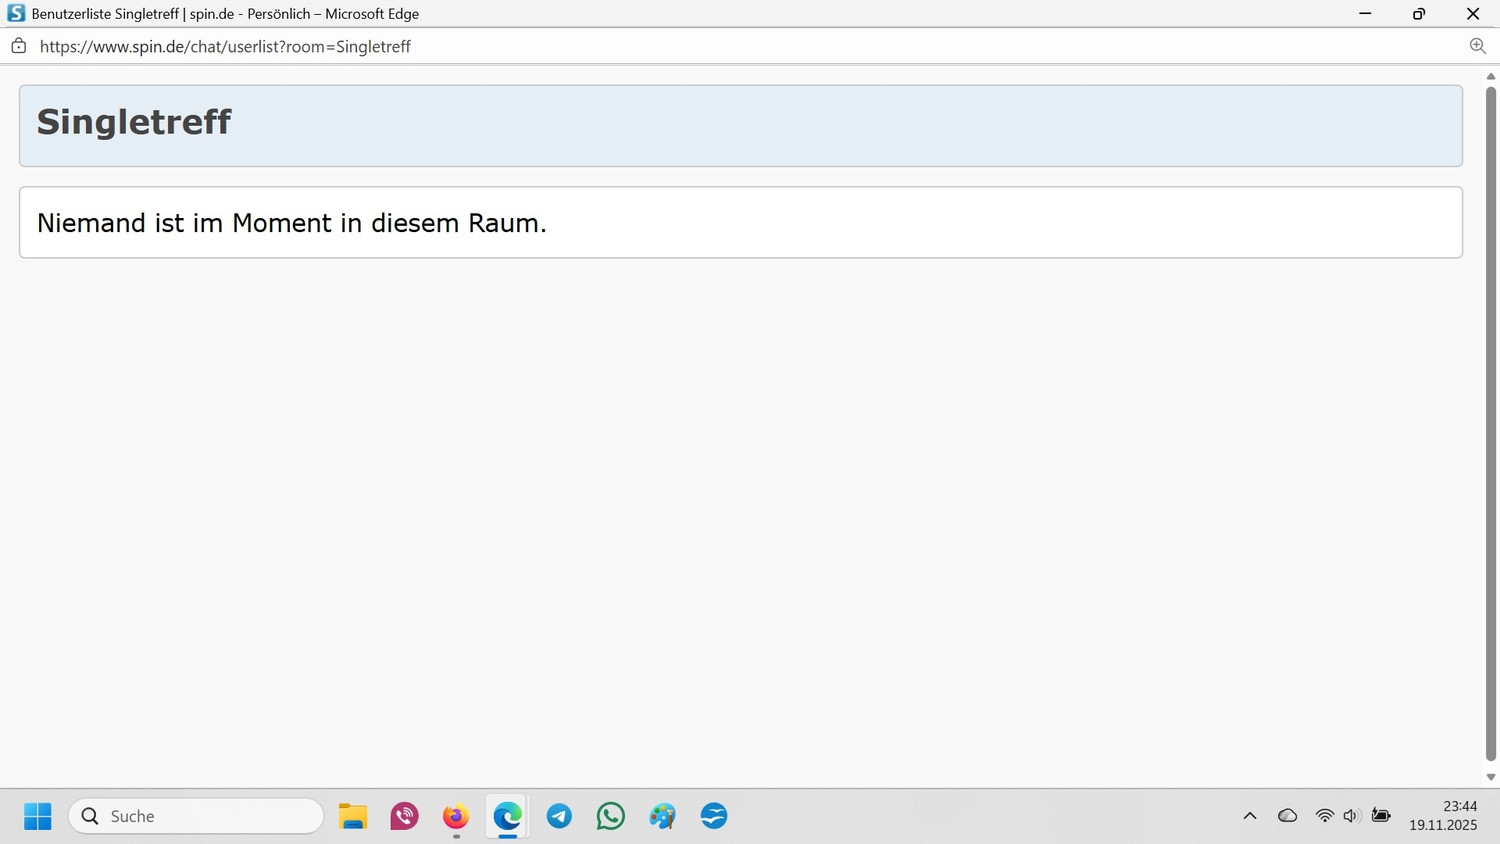Open Telegram from the taskbar

(559, 816)
